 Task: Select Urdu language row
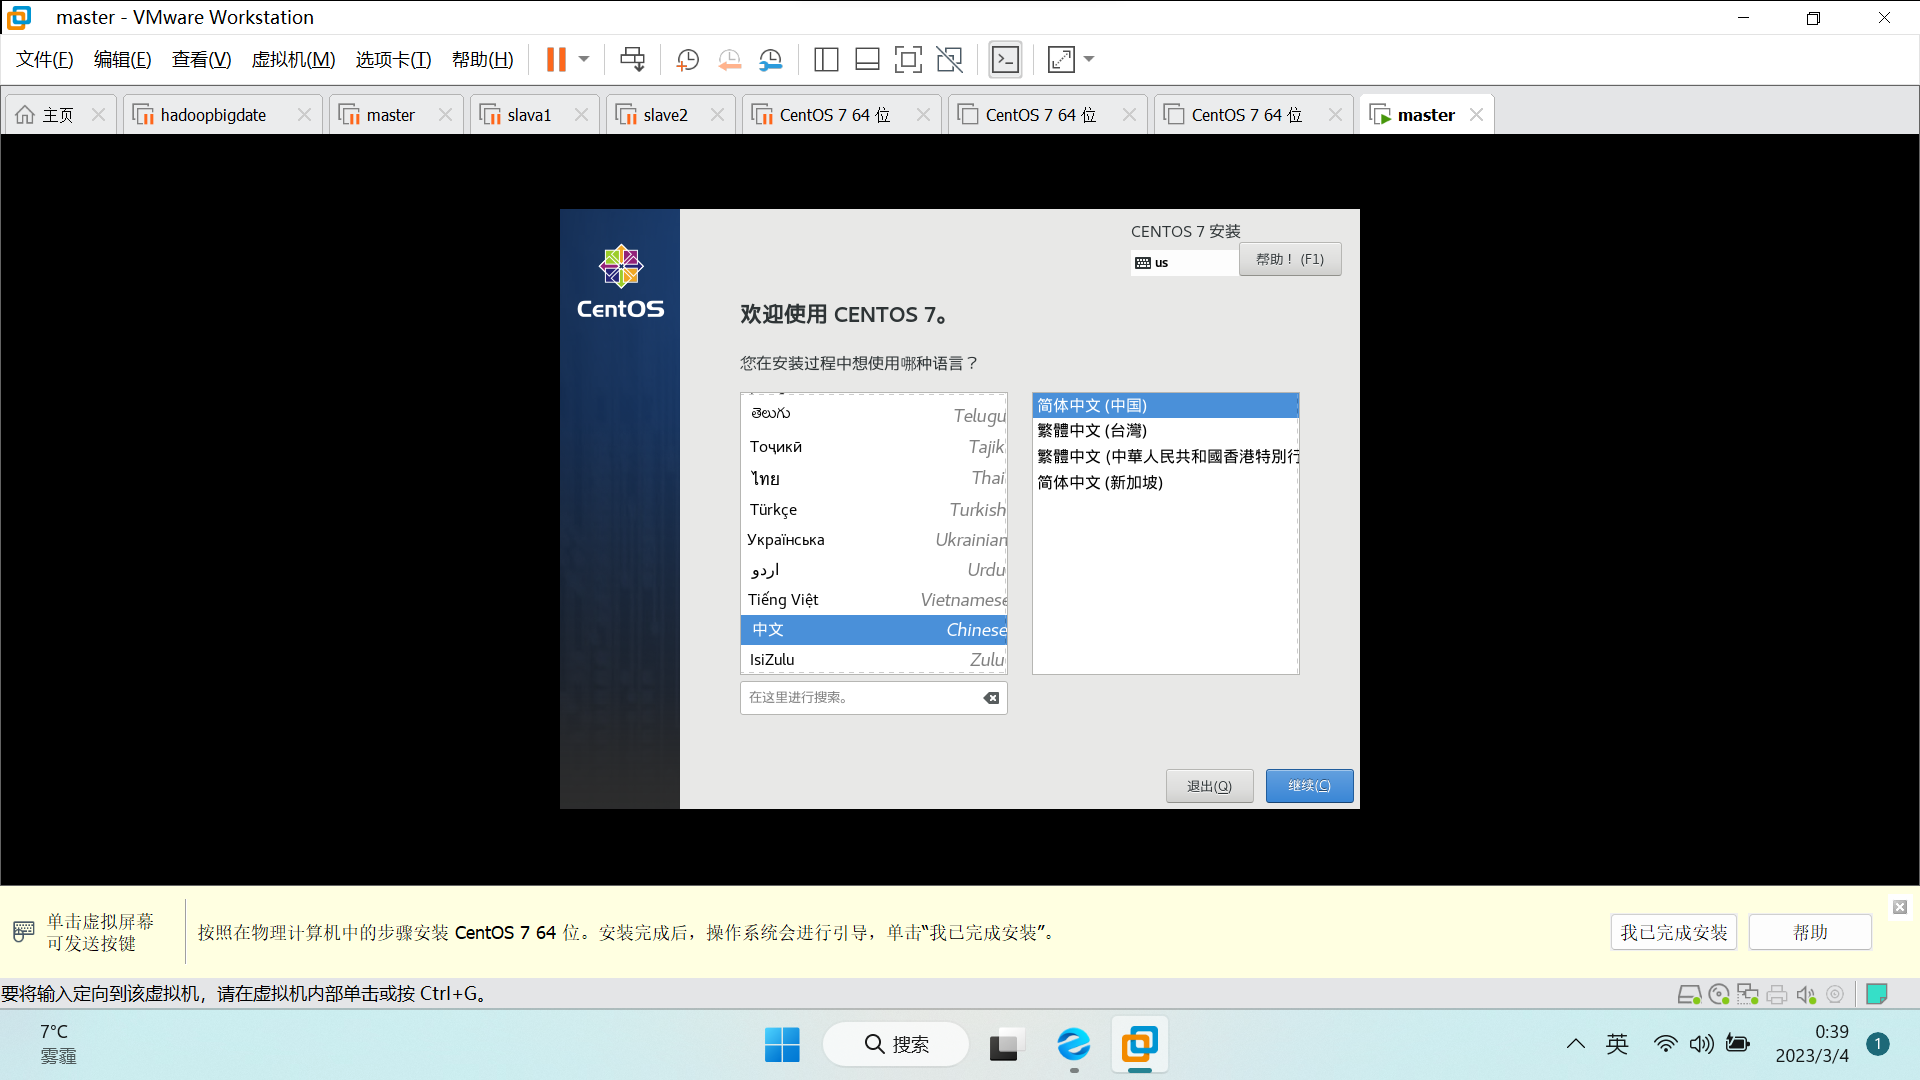tap(873, 569)
